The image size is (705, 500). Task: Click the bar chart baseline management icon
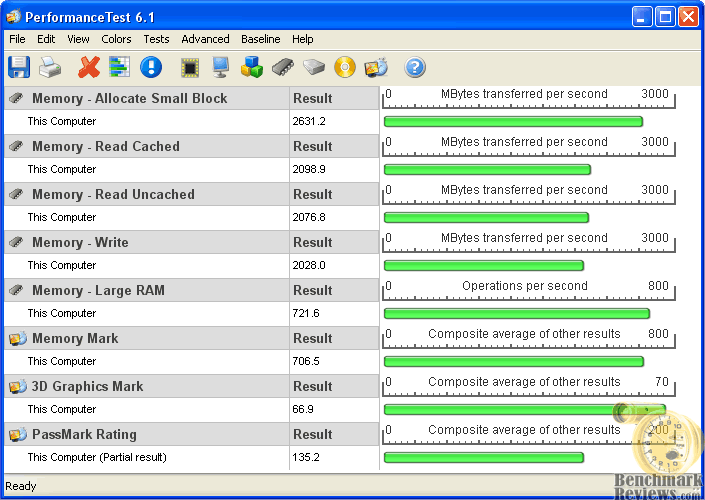click(120, 67)
